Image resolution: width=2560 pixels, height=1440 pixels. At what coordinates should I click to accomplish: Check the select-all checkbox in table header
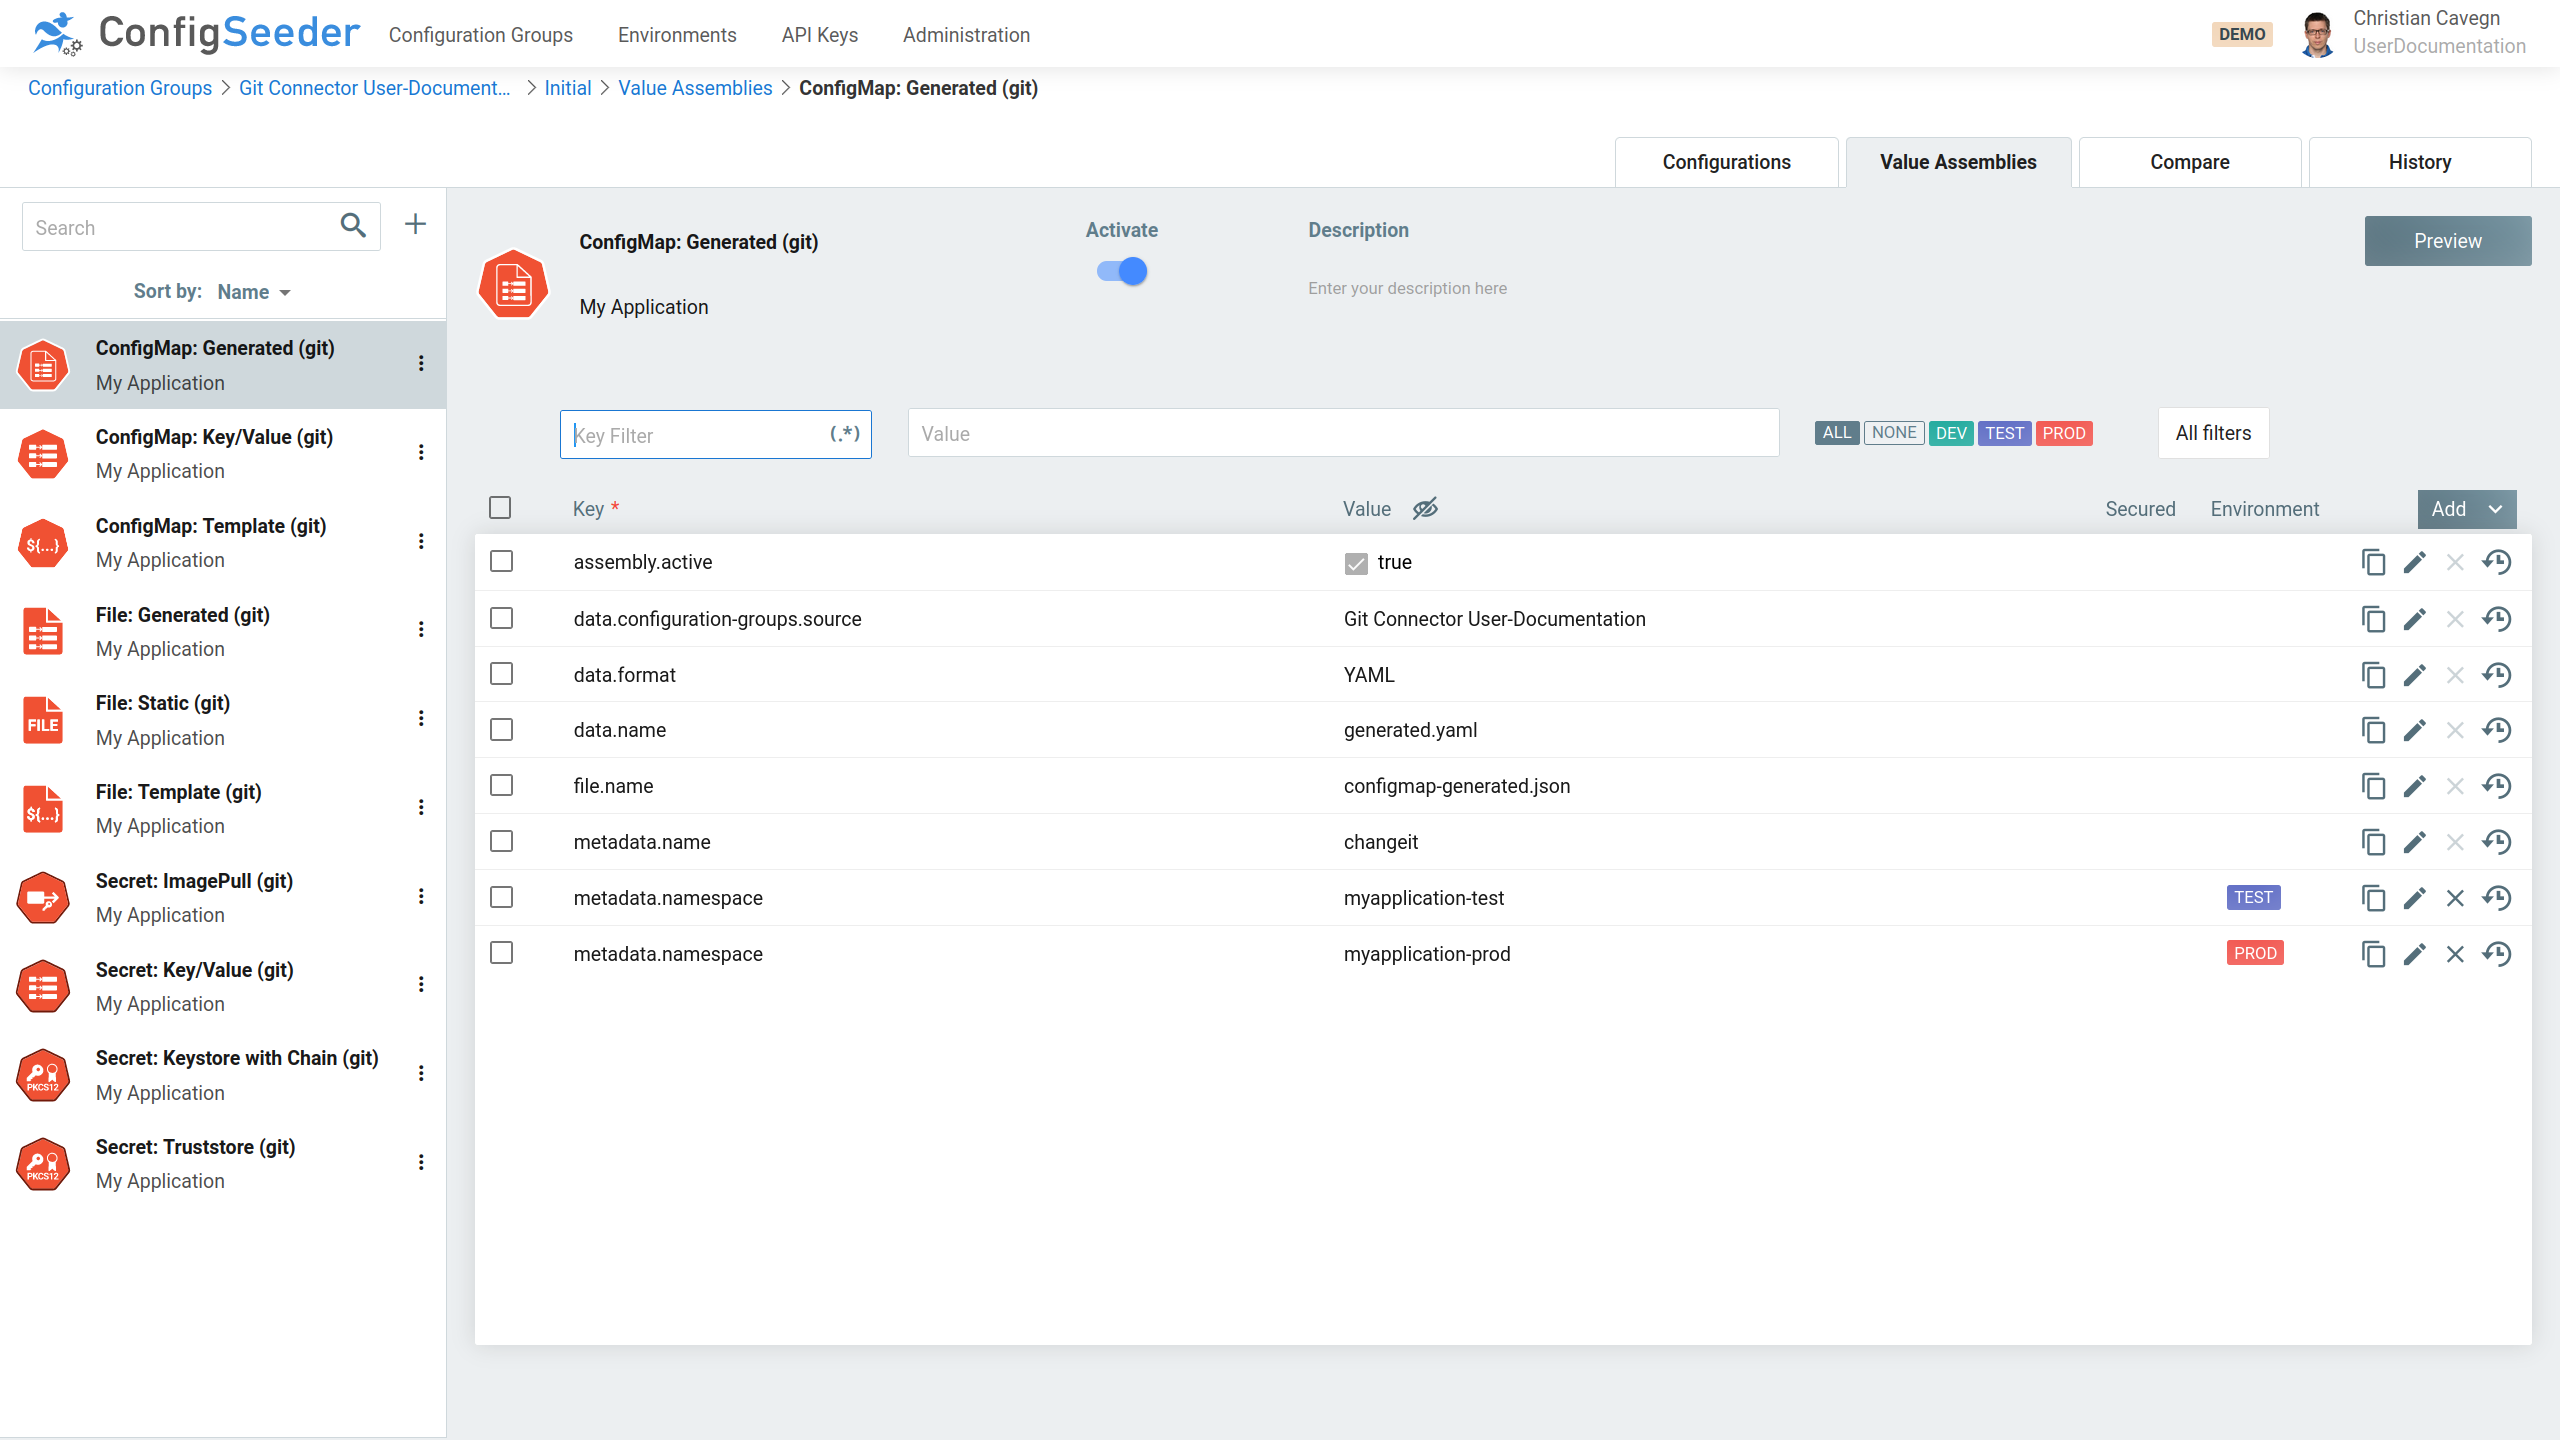point(500,508)
